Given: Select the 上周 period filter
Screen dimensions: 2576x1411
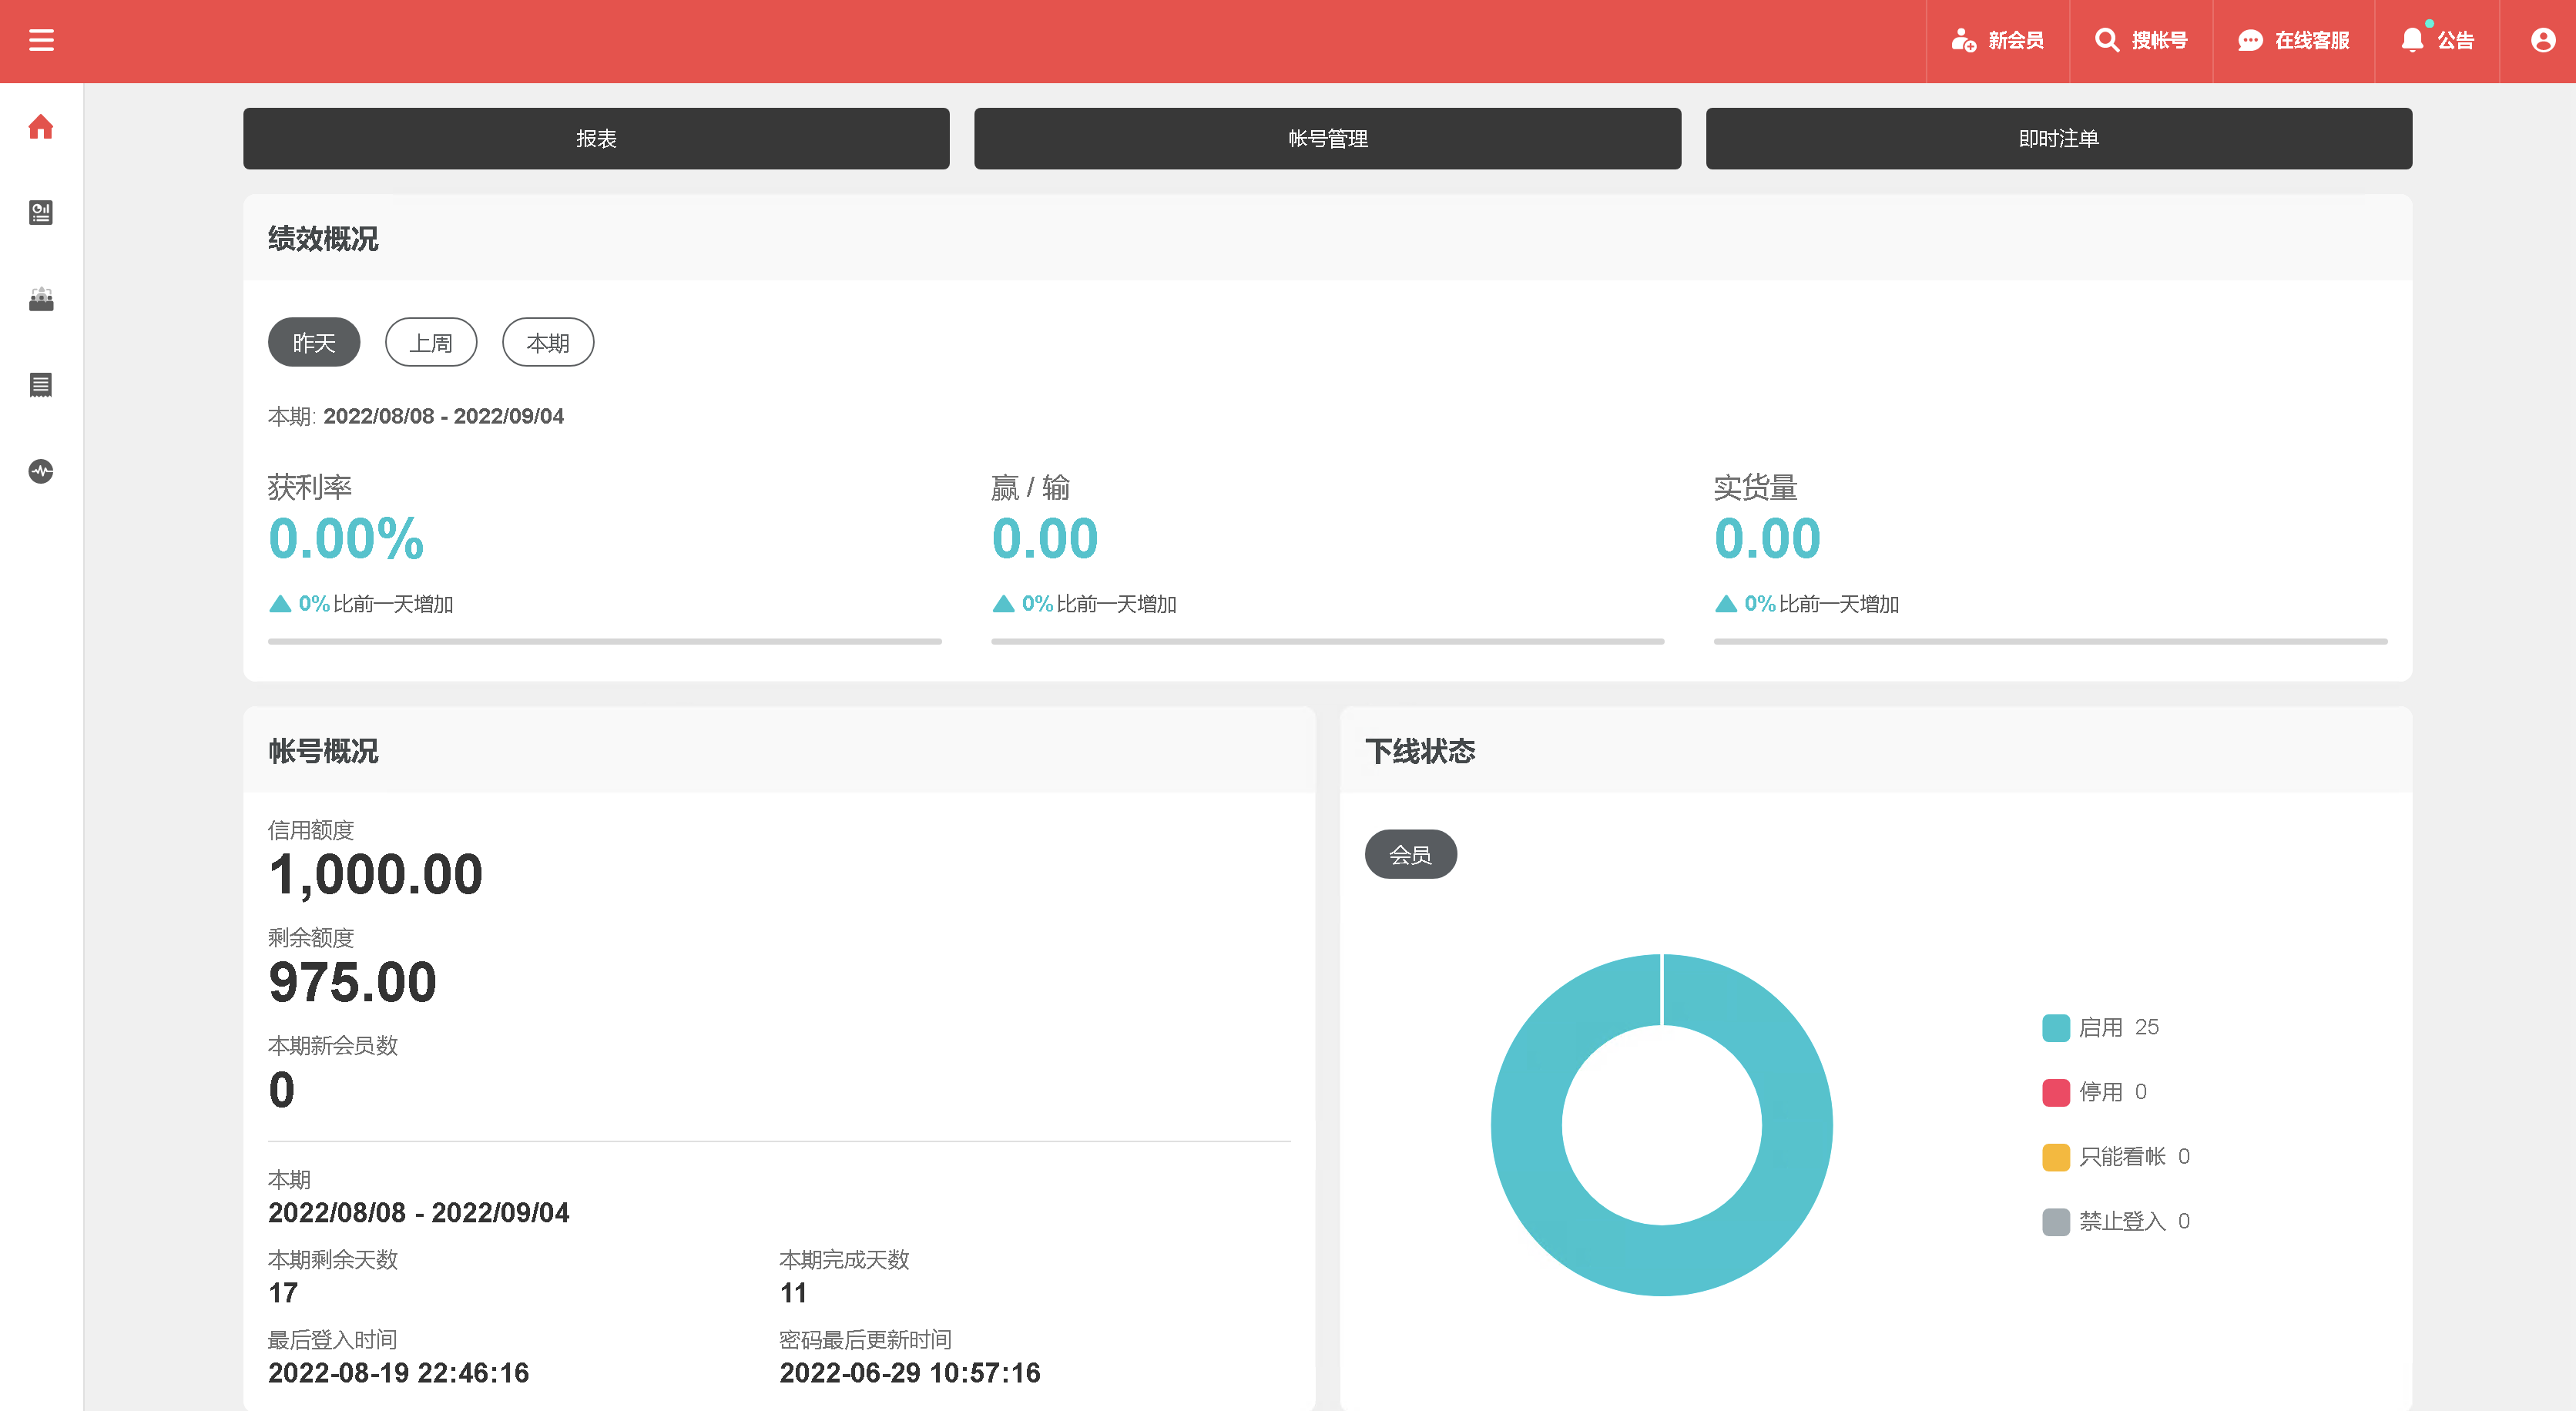Looking at the screenshot, I should point(431,343).
